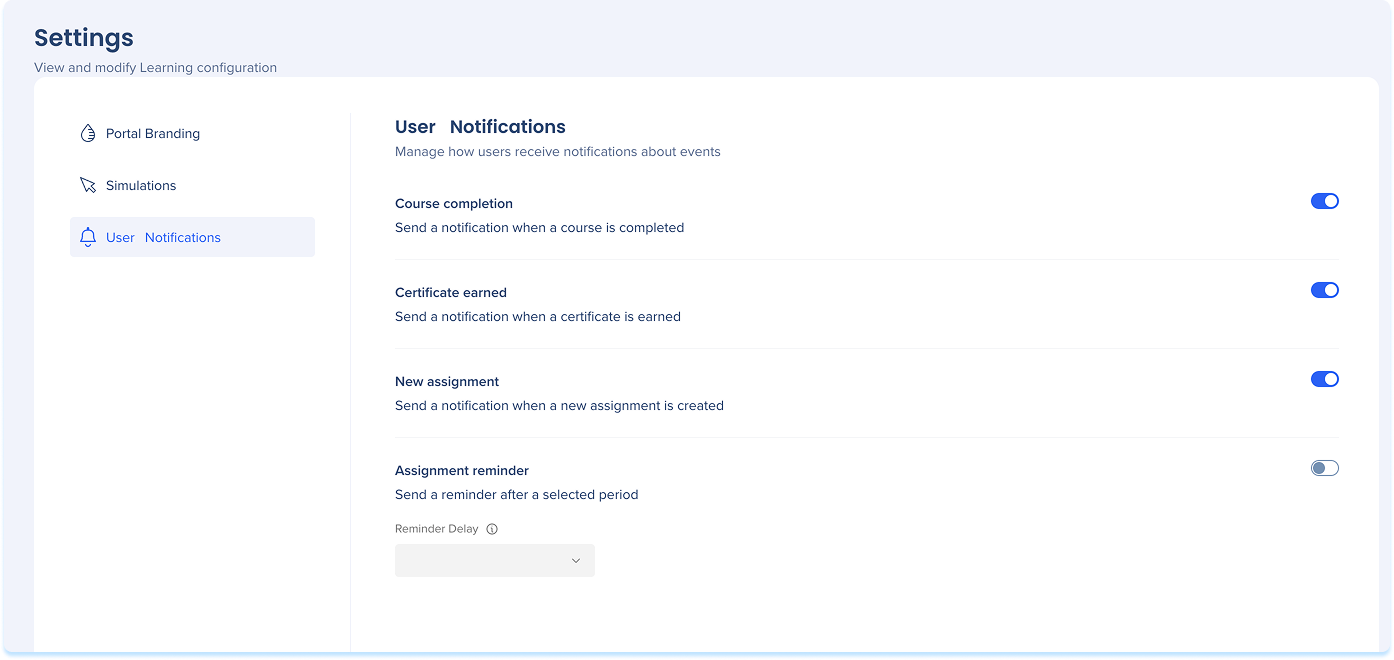Viewport: 1394px width, 660px height.
Task: Enable the Assignment reminder toggle
Action: pyautogui.click(x=1324, y=468)
